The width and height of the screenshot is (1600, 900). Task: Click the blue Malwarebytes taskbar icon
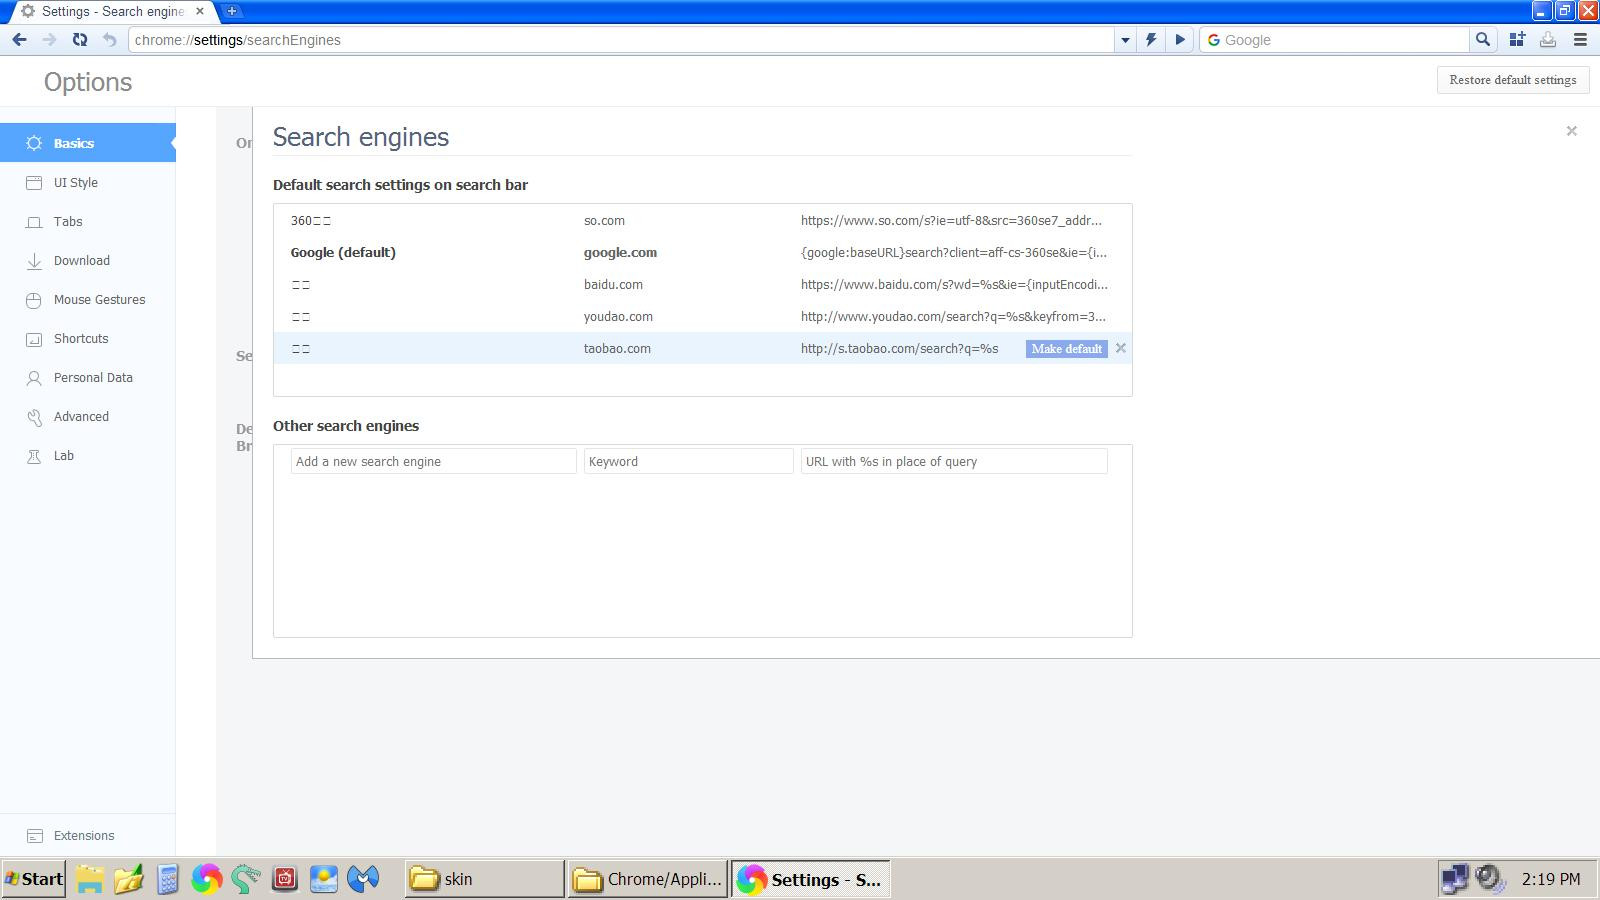click(363, 879)
